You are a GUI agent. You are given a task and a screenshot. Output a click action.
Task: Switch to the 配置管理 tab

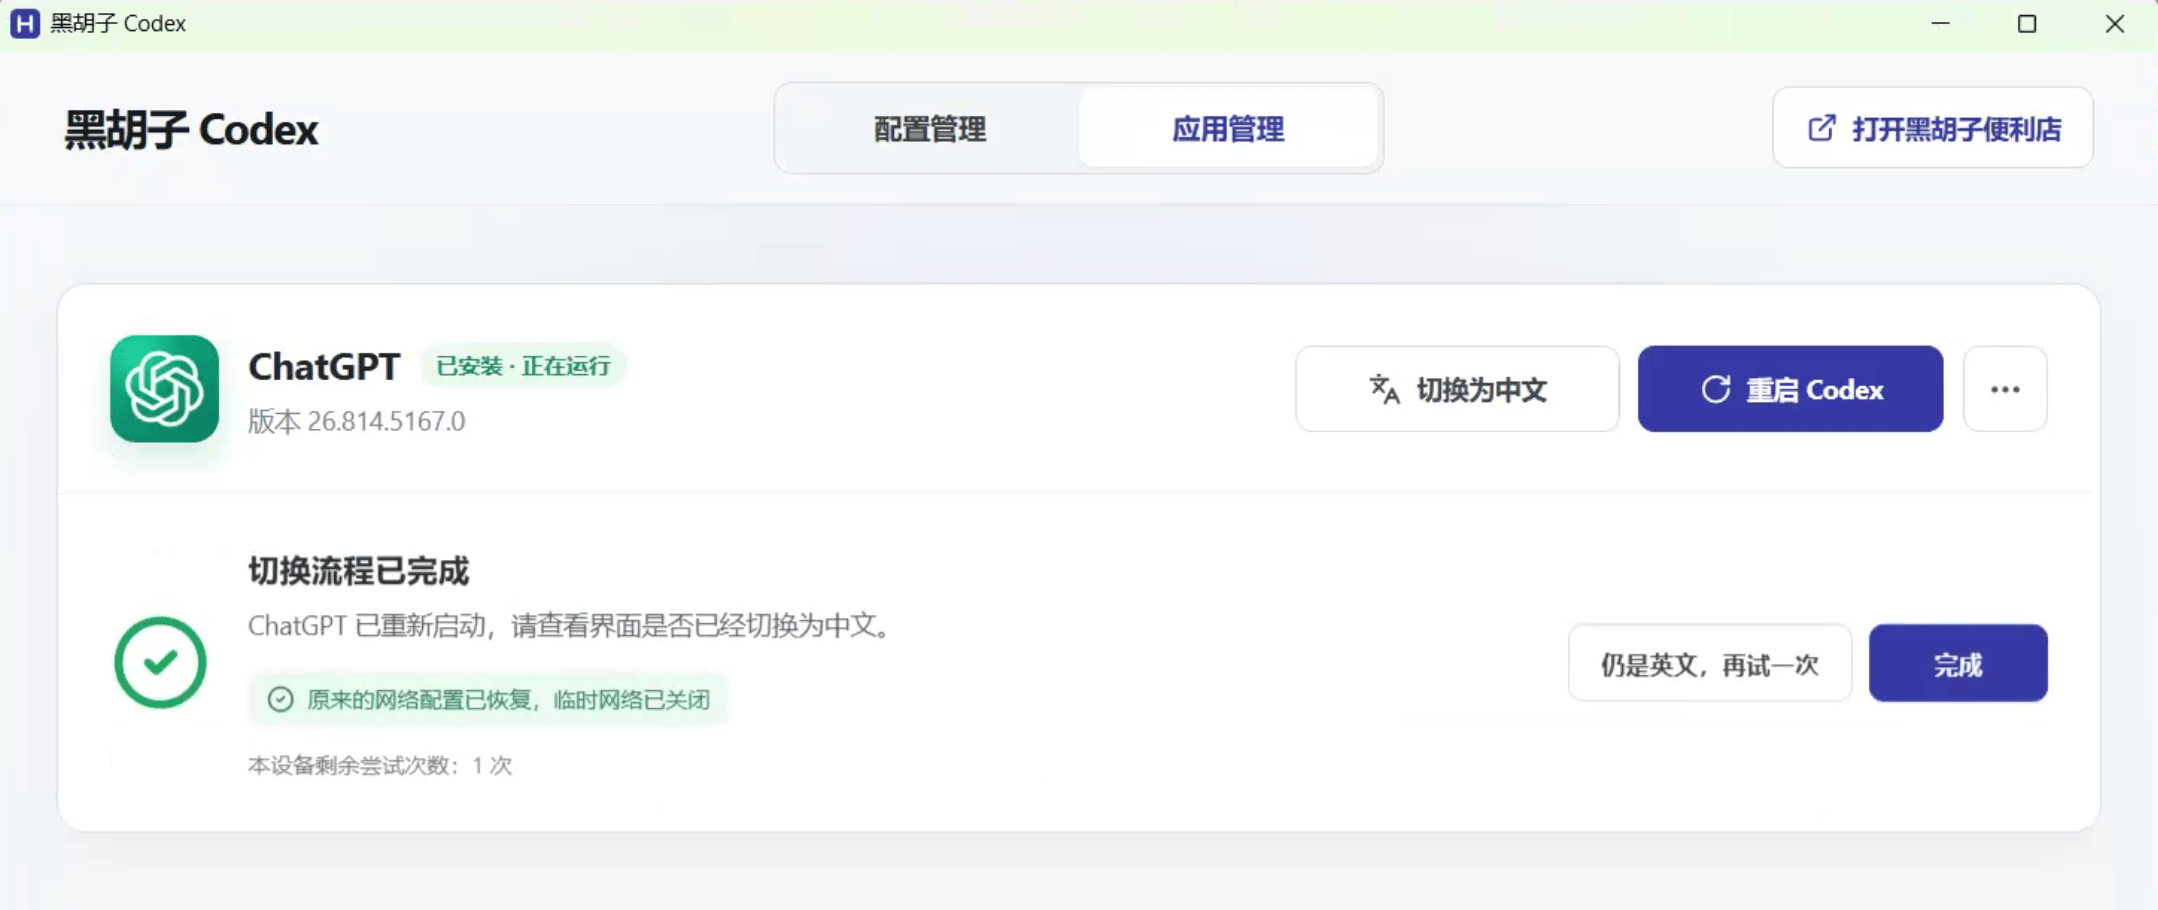pos(930,129)
